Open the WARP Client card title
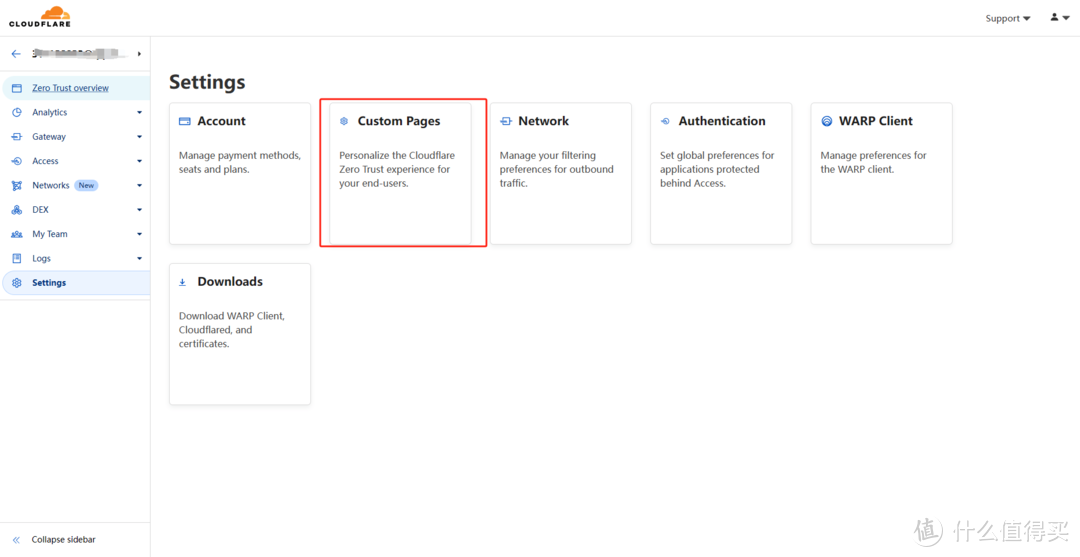 (x=875, y=121)
